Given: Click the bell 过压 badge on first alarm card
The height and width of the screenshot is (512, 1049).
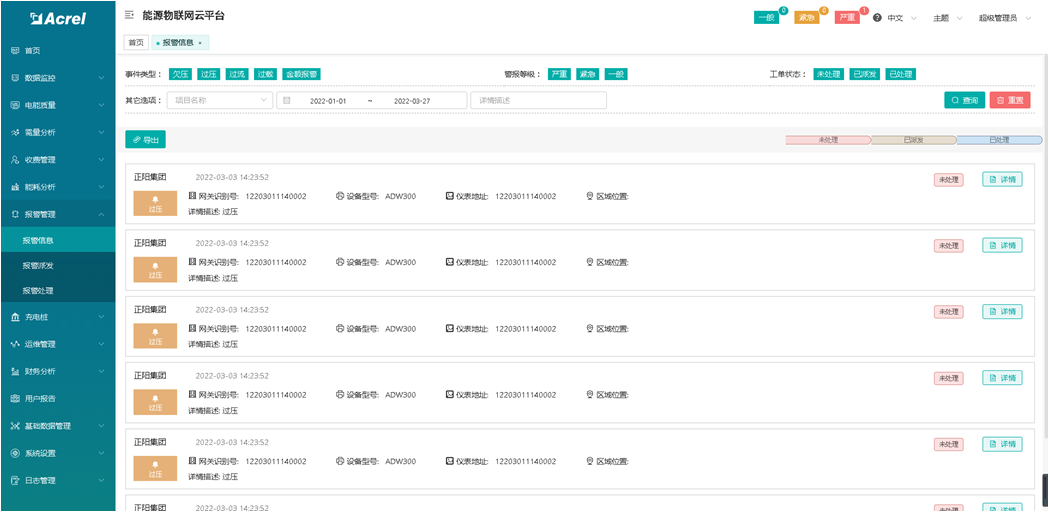Looking at the screenshot, I should click(155, 203).
